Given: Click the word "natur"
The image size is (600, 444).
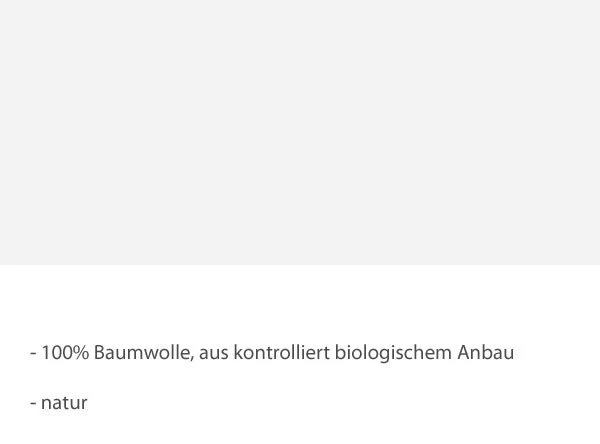Looking at the screenshot, I should pos(64,404).
